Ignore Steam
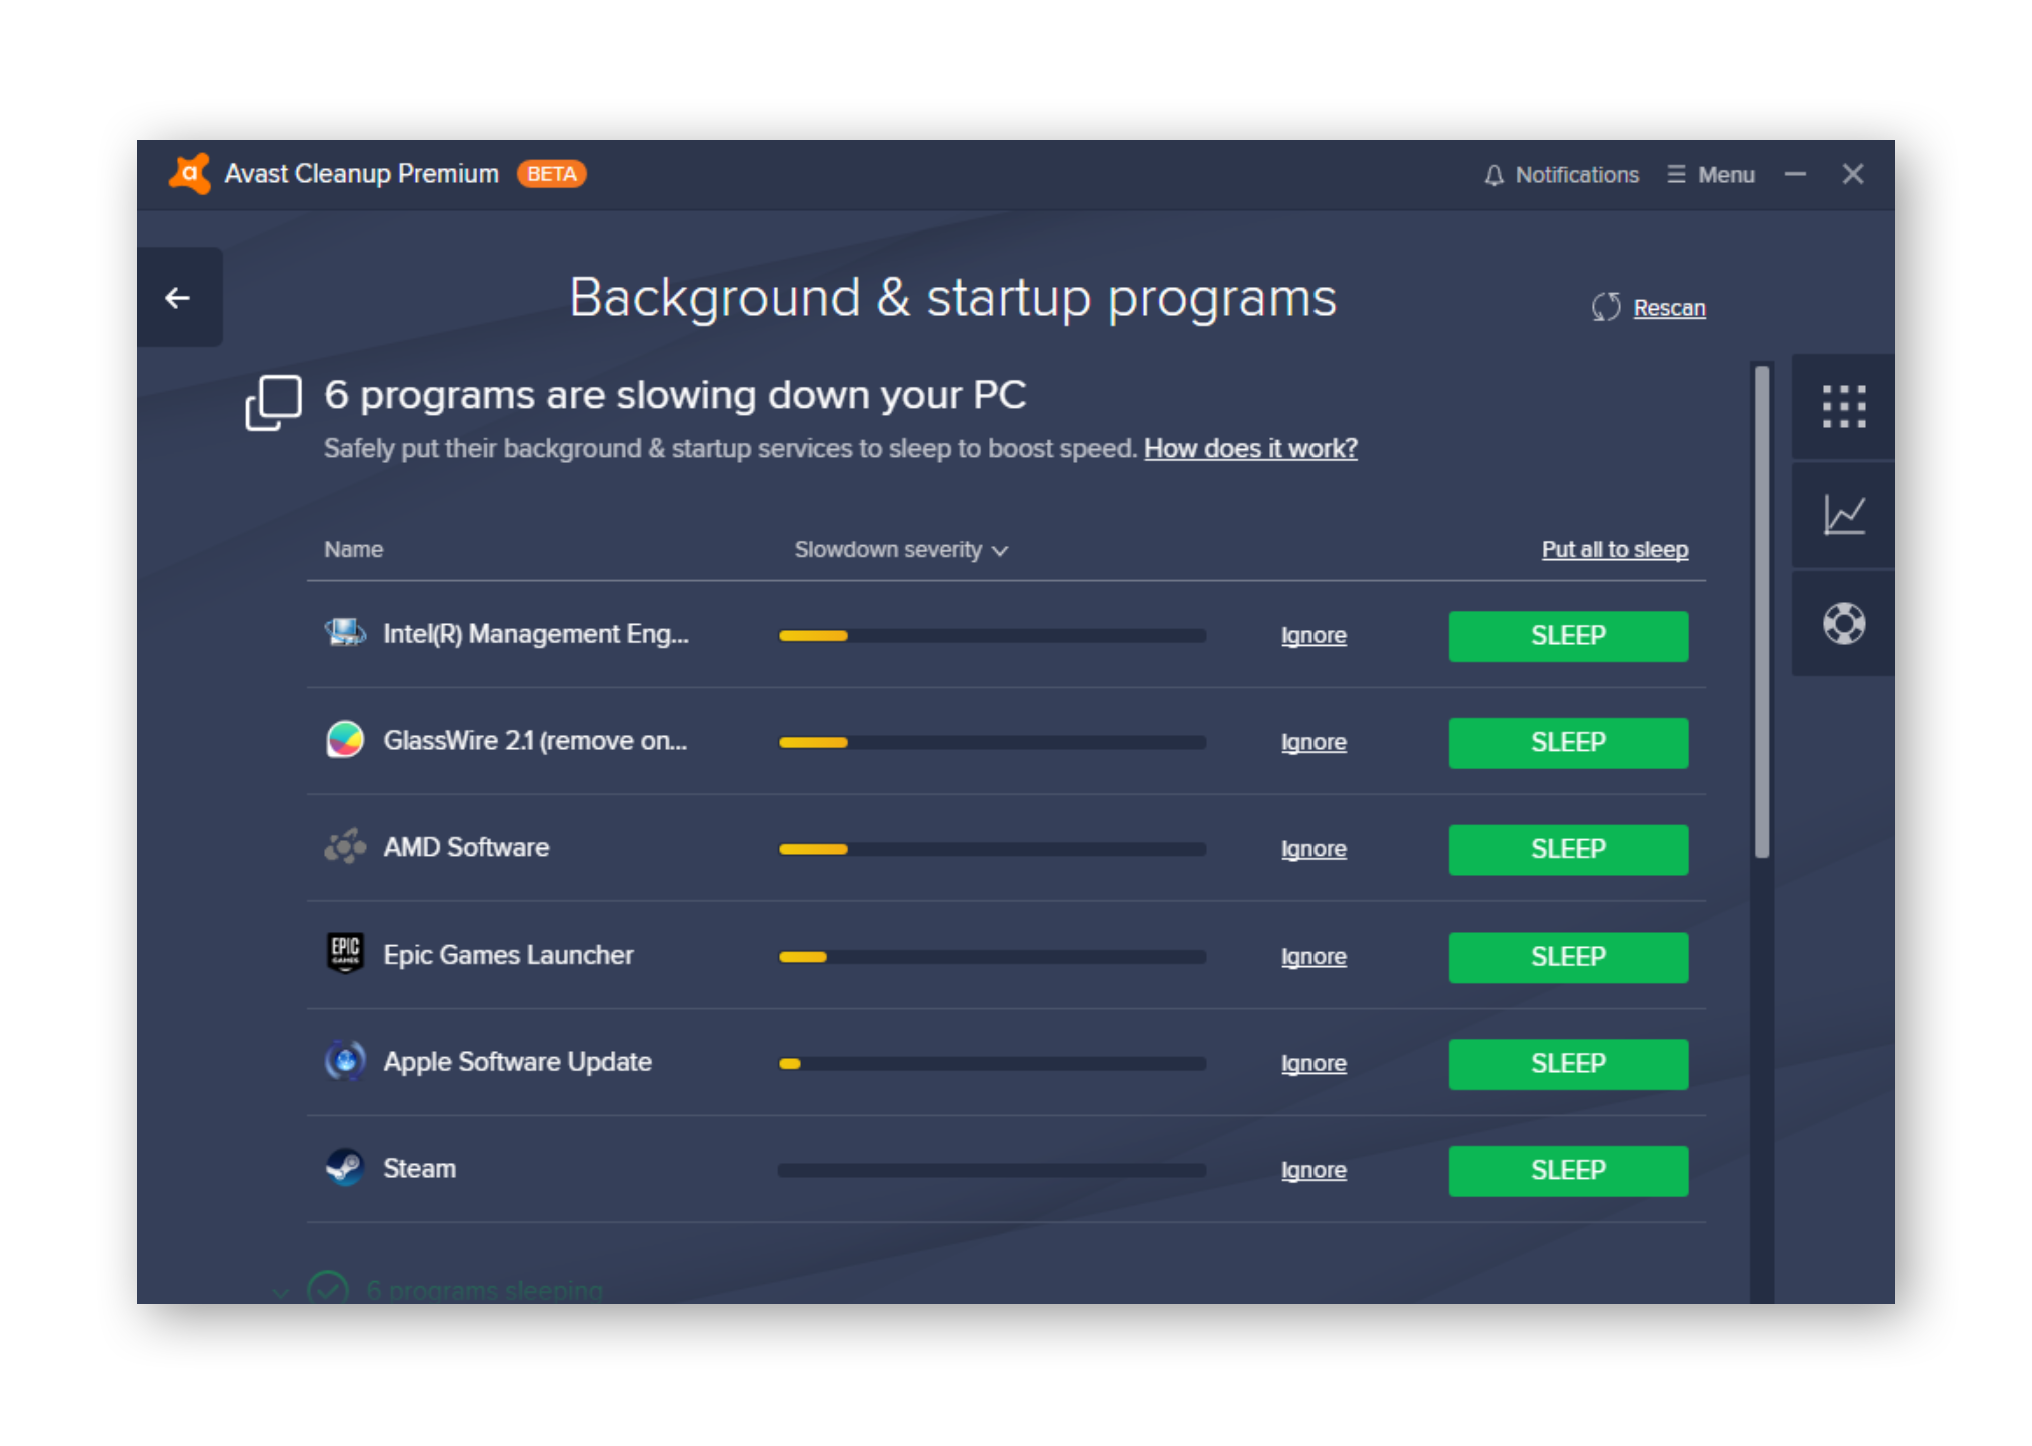This screenshot has width=2032, height=1446. click(1313, 1170)
